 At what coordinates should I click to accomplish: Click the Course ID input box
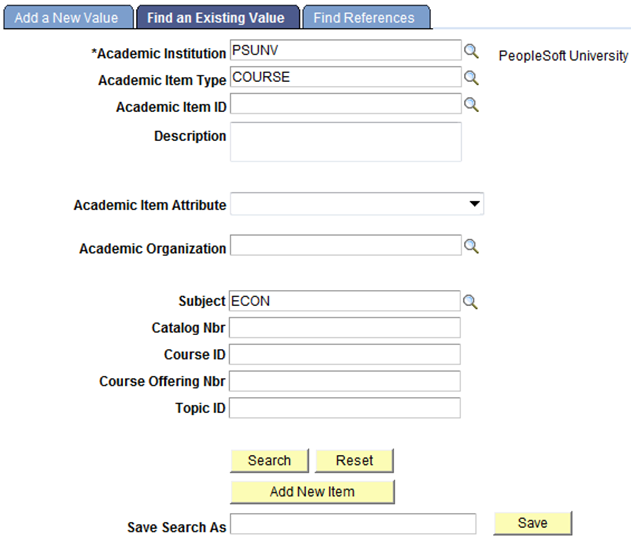345,355
